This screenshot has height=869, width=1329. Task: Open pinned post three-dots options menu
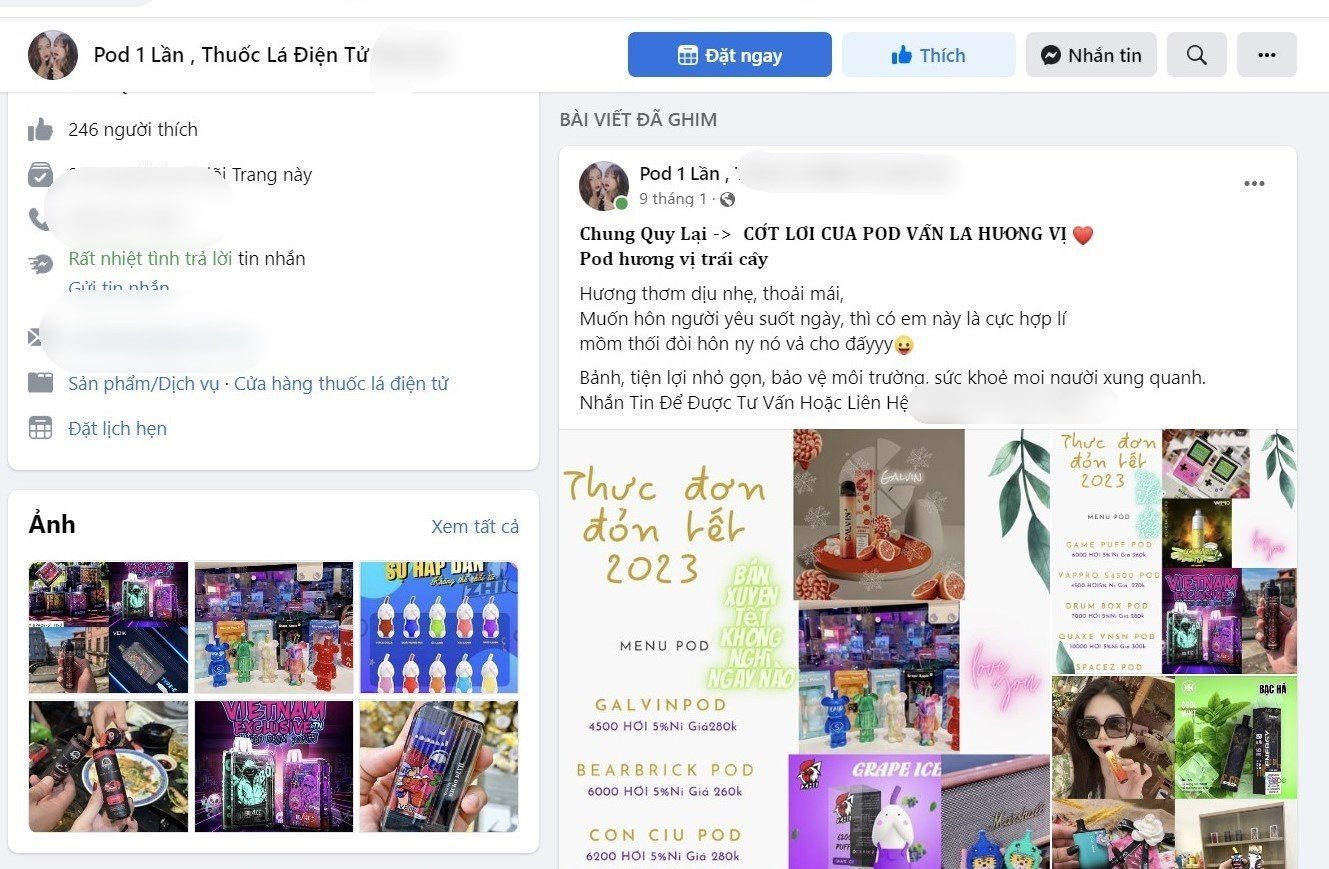point(1254,184)
